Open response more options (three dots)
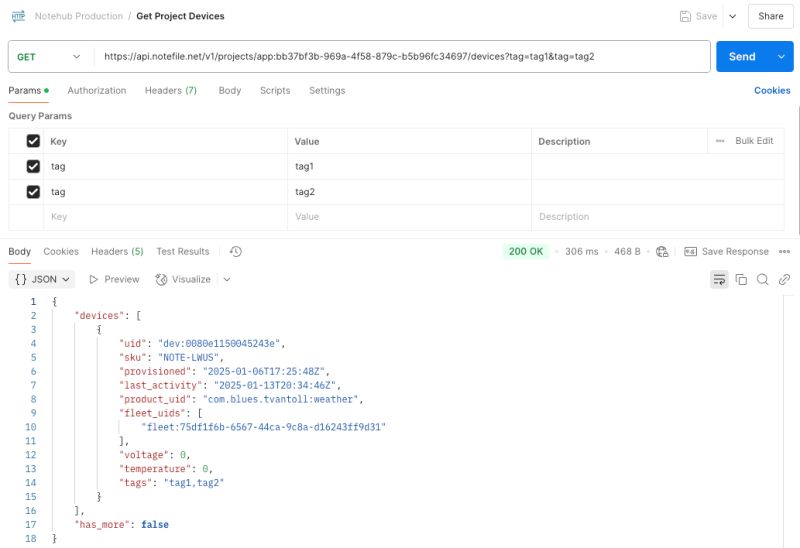 pyautogui.click(x=784, y=252)
